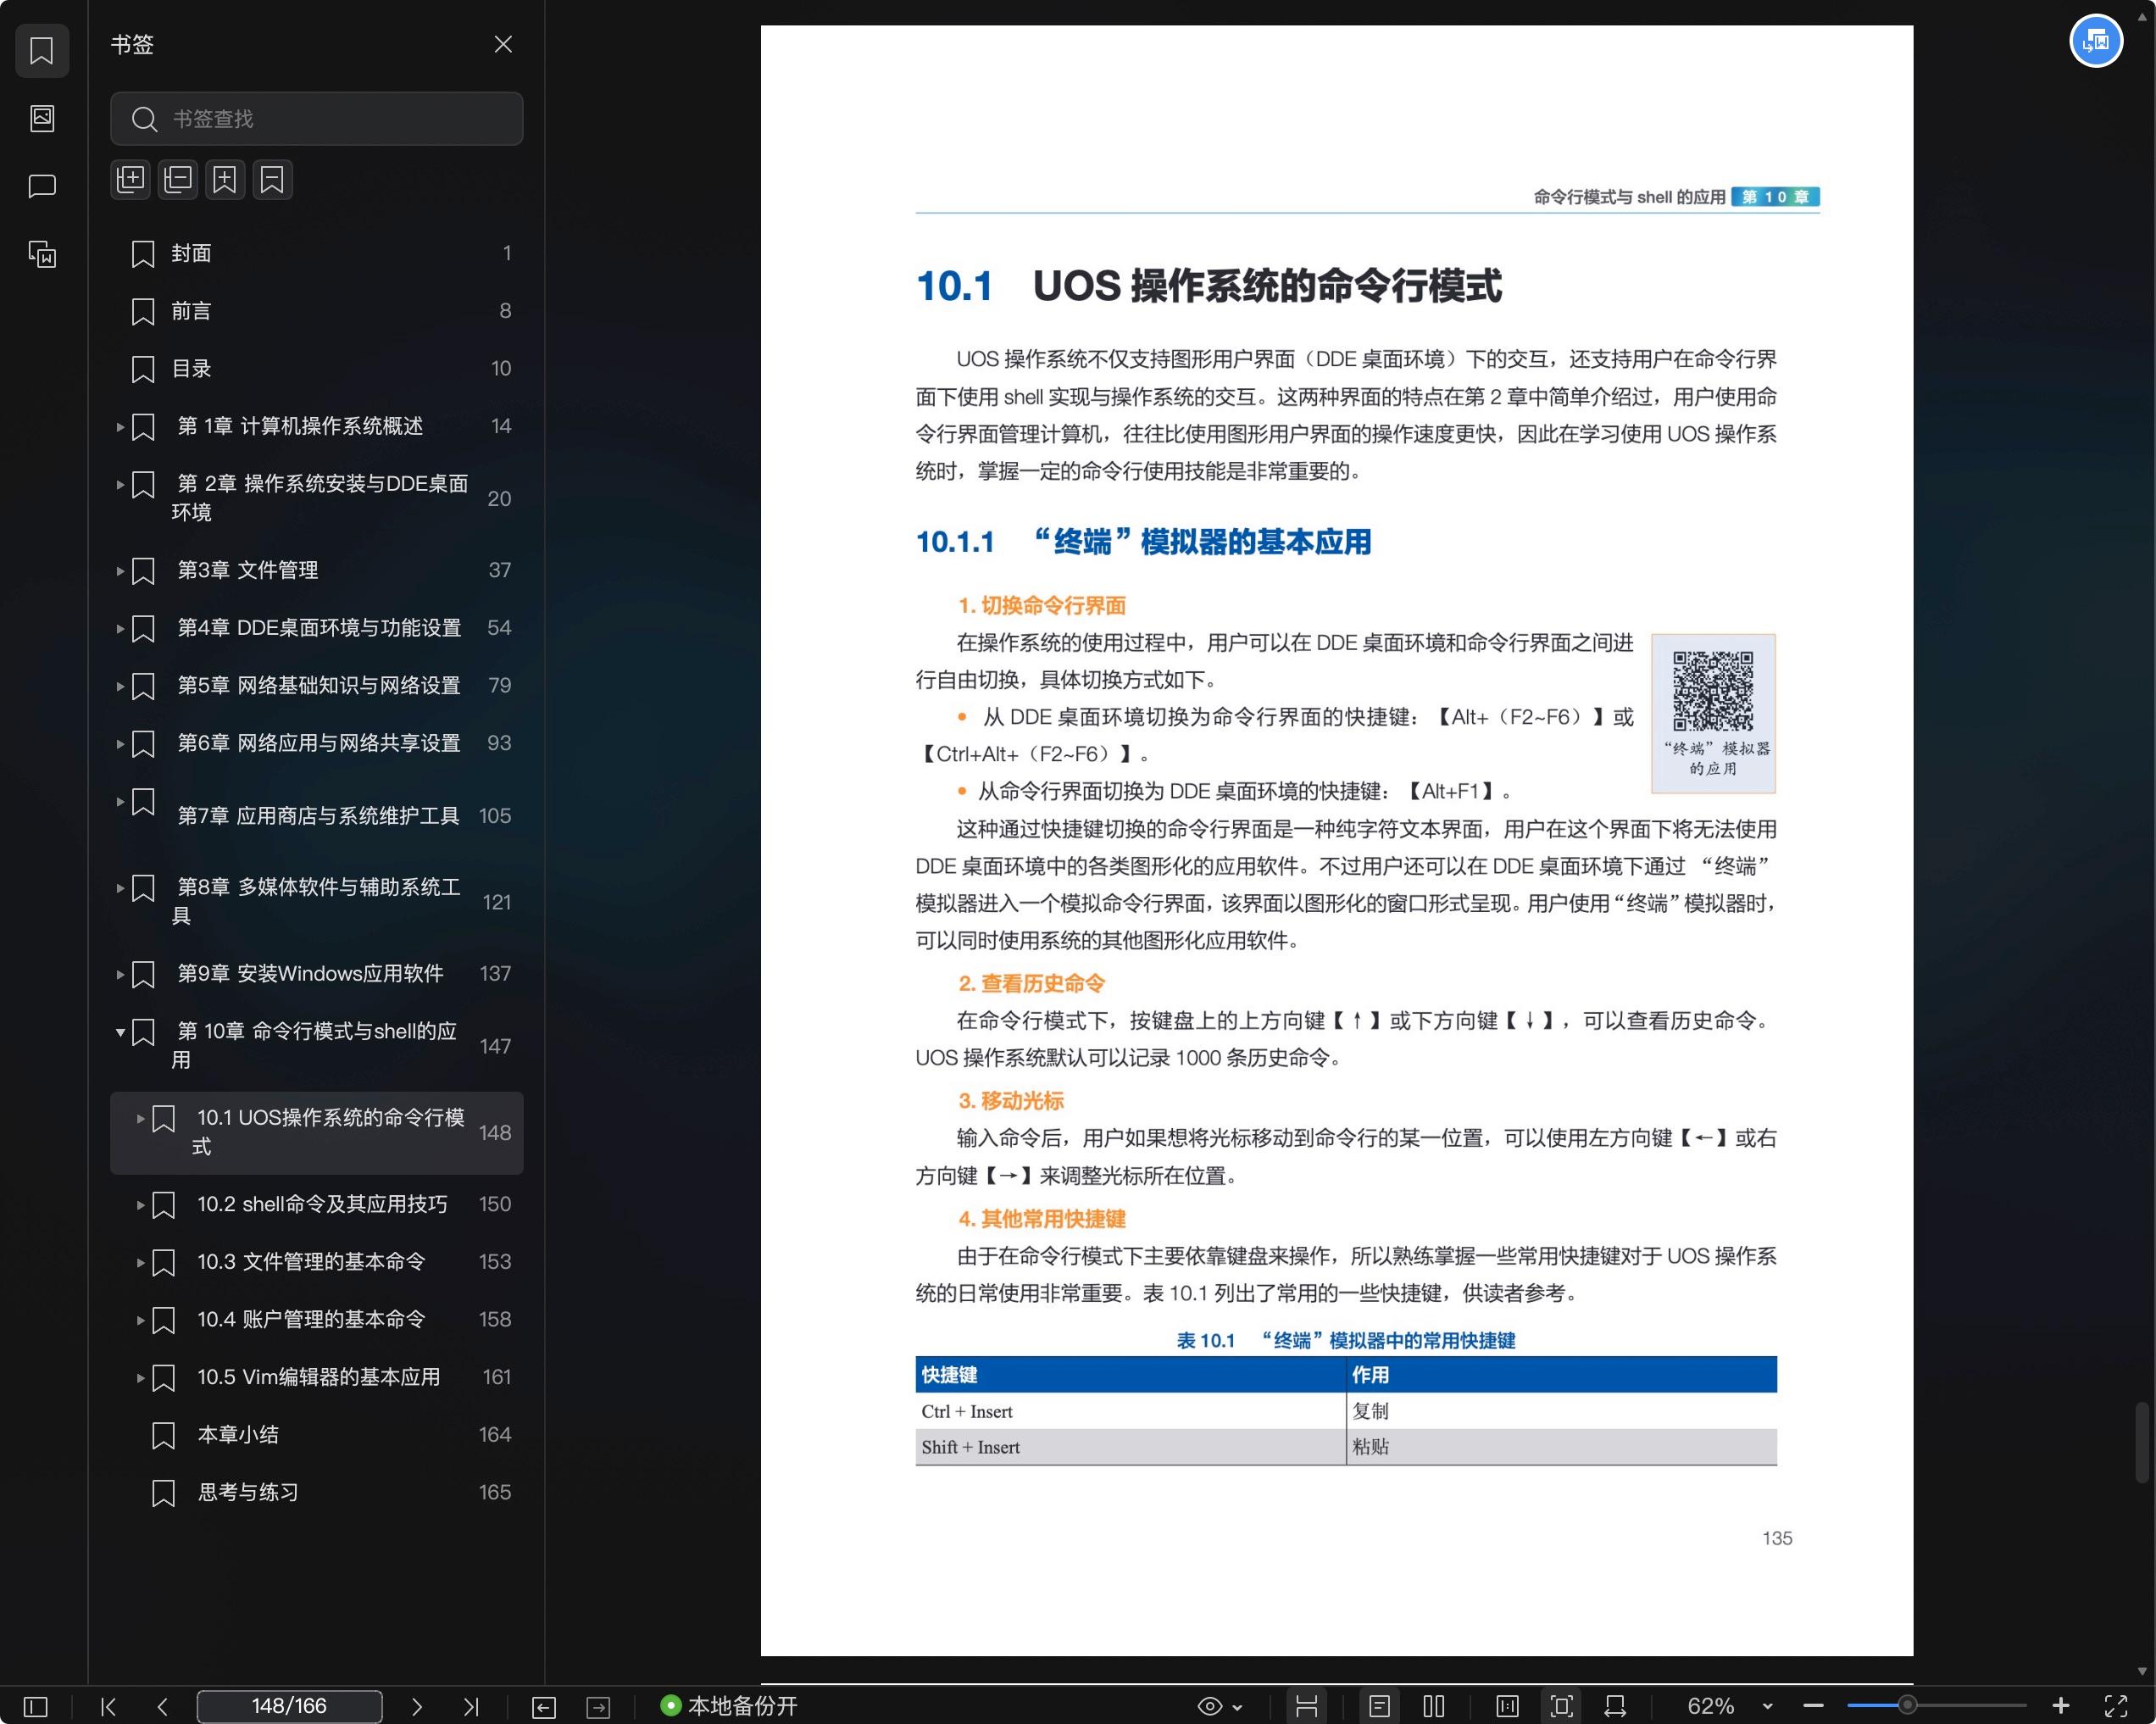2156x1724 pixels.
Task: Toggle fit-page view icon
Action: click(x=1561, y=1706)
